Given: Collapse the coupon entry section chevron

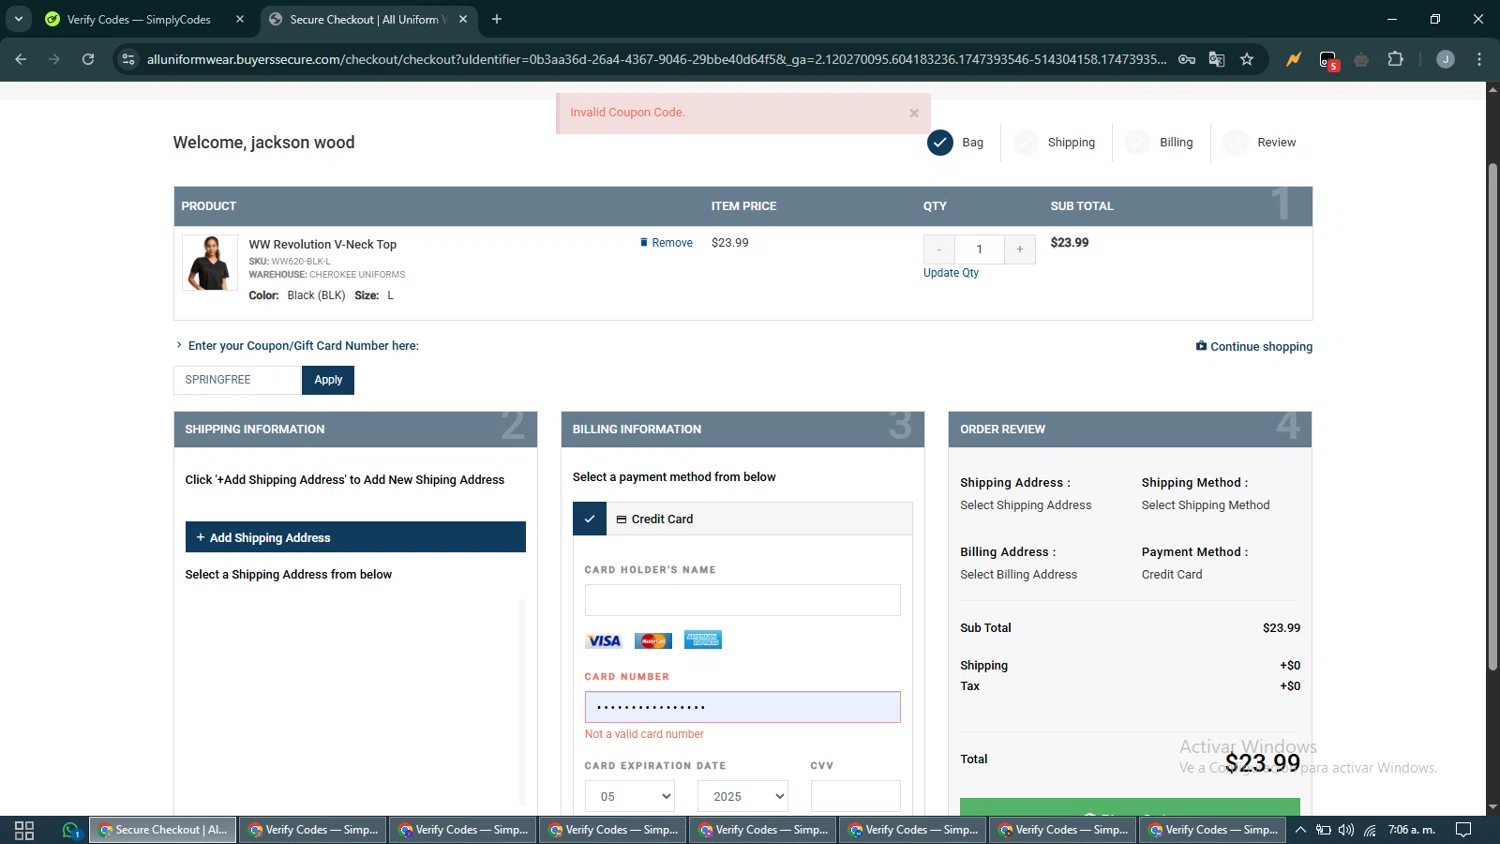Looking at the screenshot, I should click(x=179, y=345).
